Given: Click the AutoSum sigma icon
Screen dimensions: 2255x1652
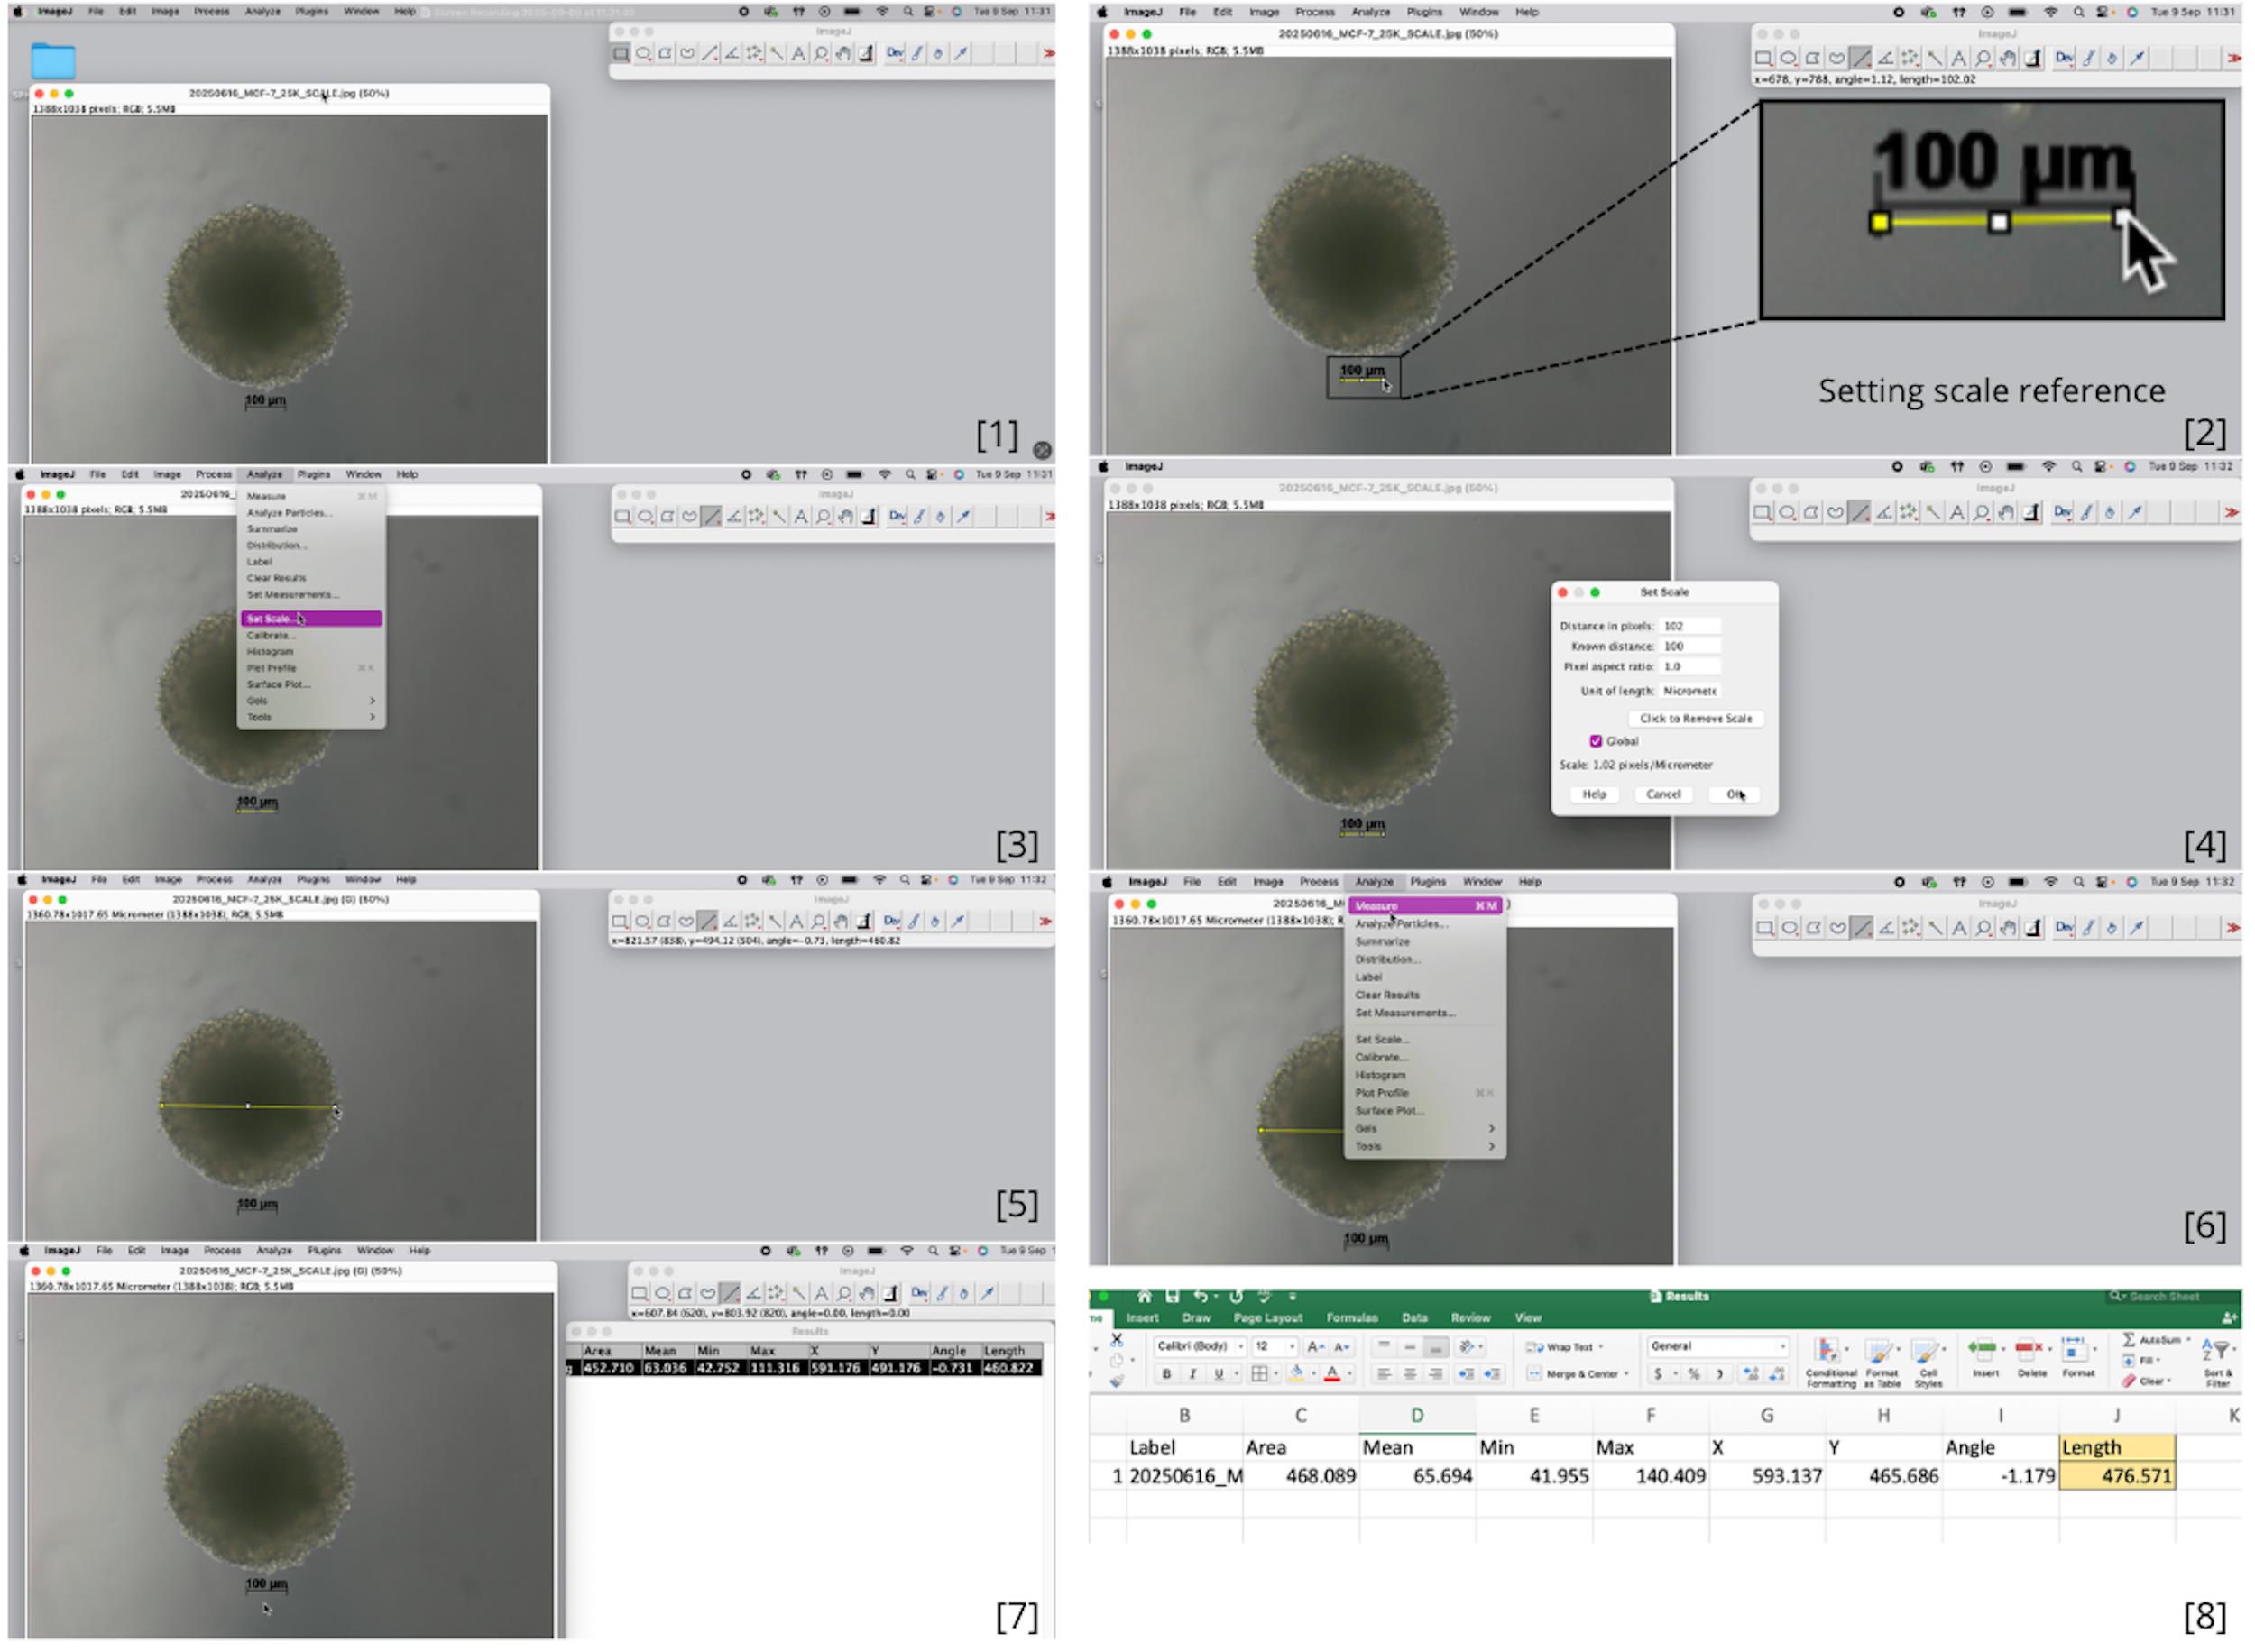Looking at the screenshot, I should [2129, 1340].
